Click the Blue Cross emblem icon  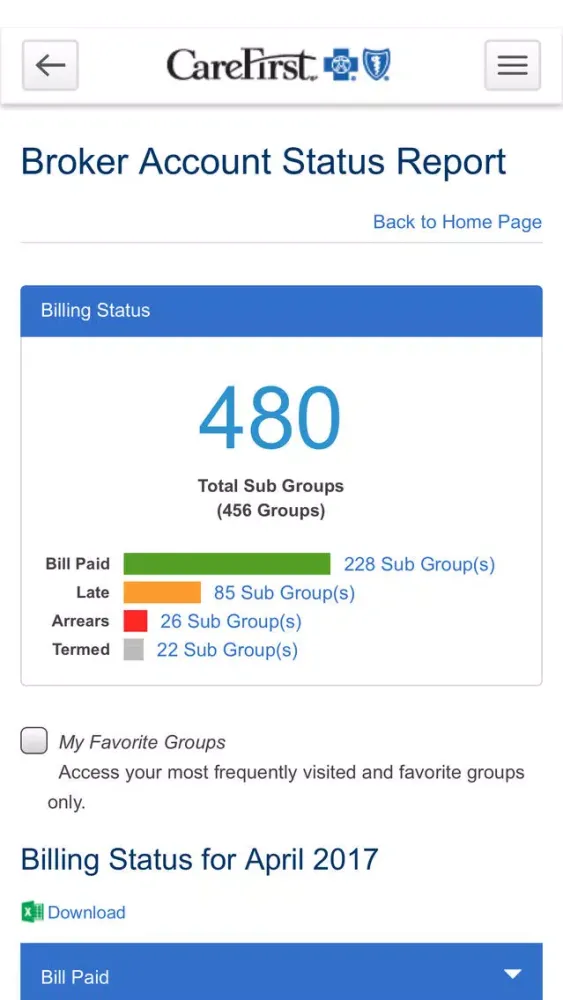coord(341,66)
